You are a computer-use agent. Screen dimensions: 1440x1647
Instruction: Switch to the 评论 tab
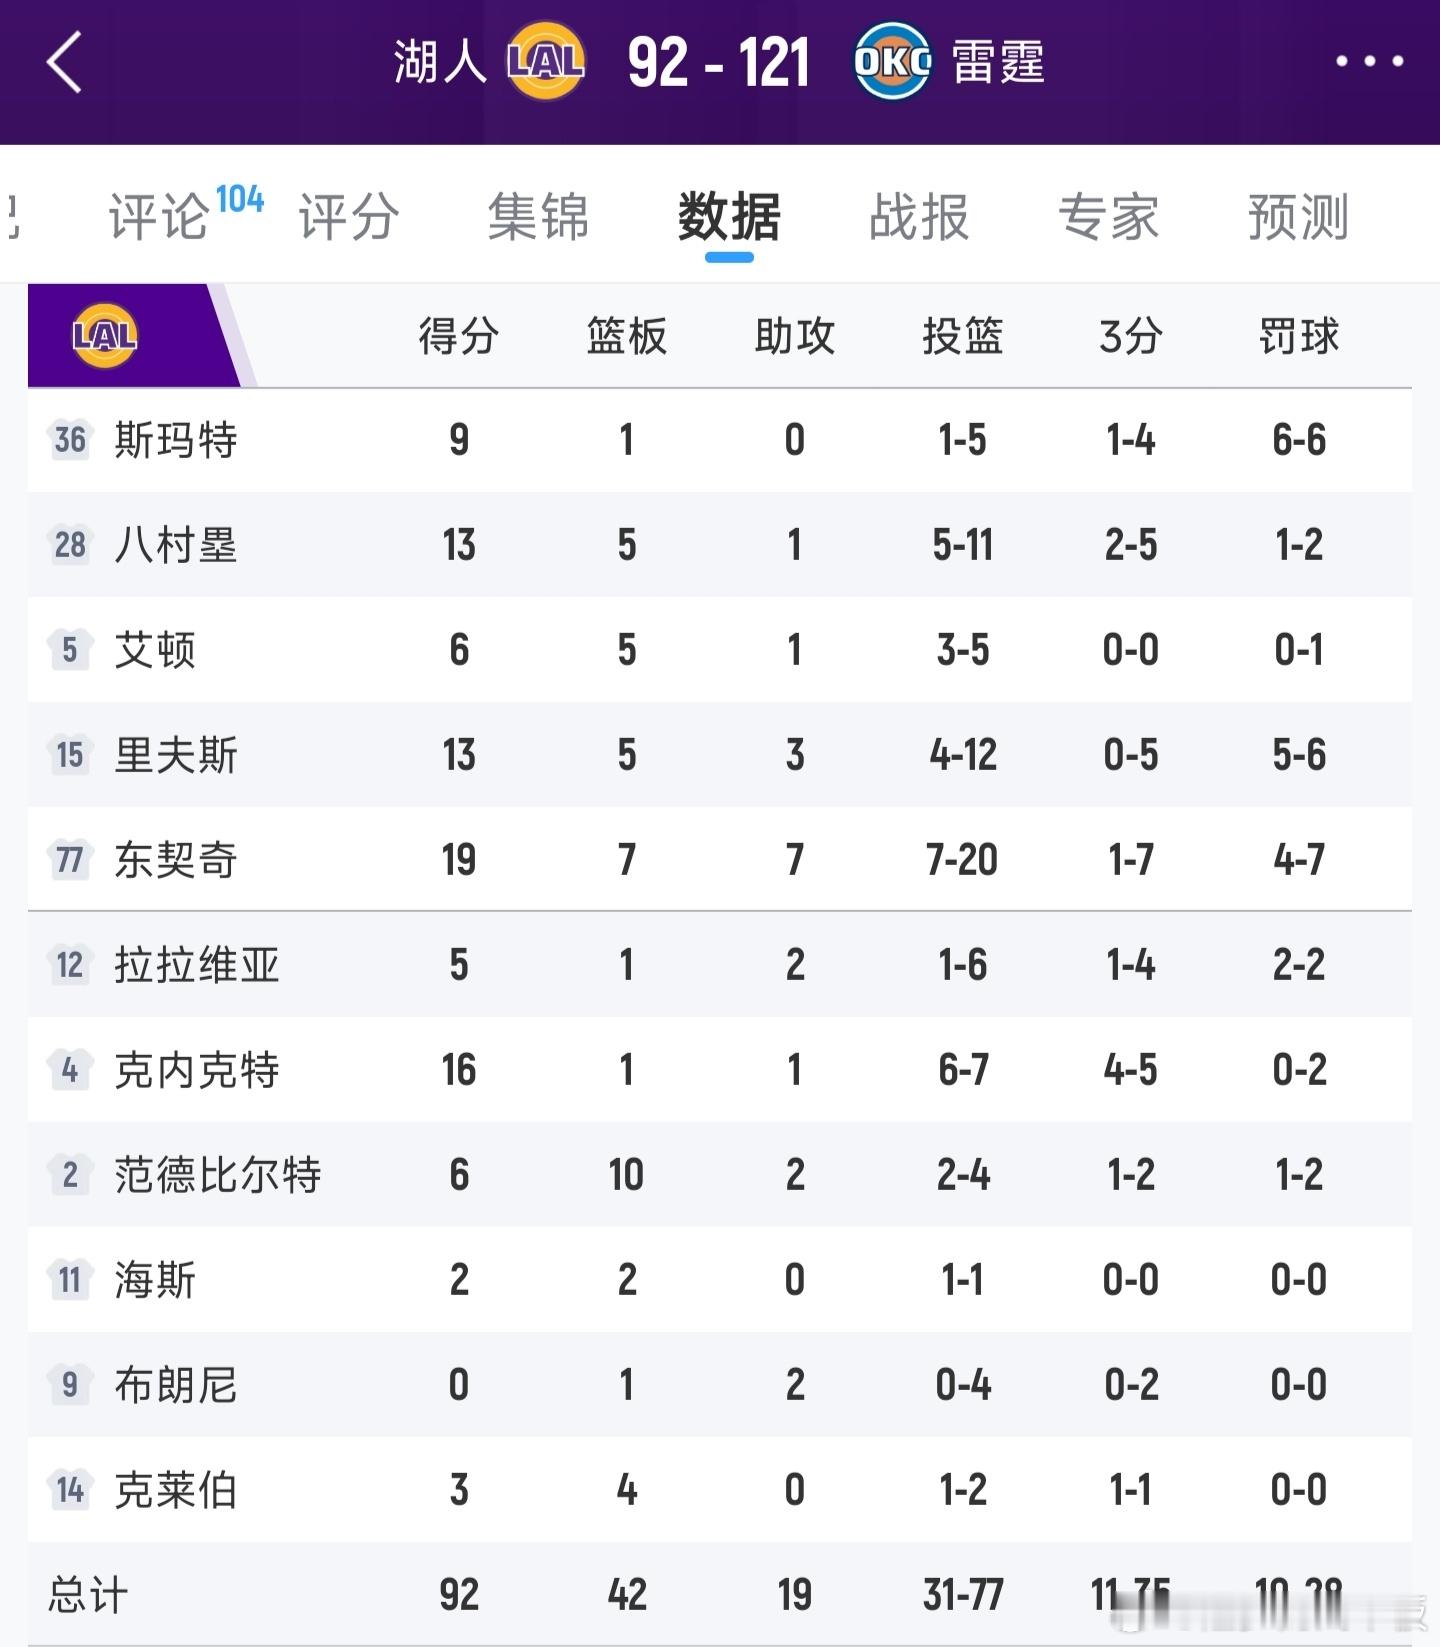pyautogui.click(x=160, y=216)
